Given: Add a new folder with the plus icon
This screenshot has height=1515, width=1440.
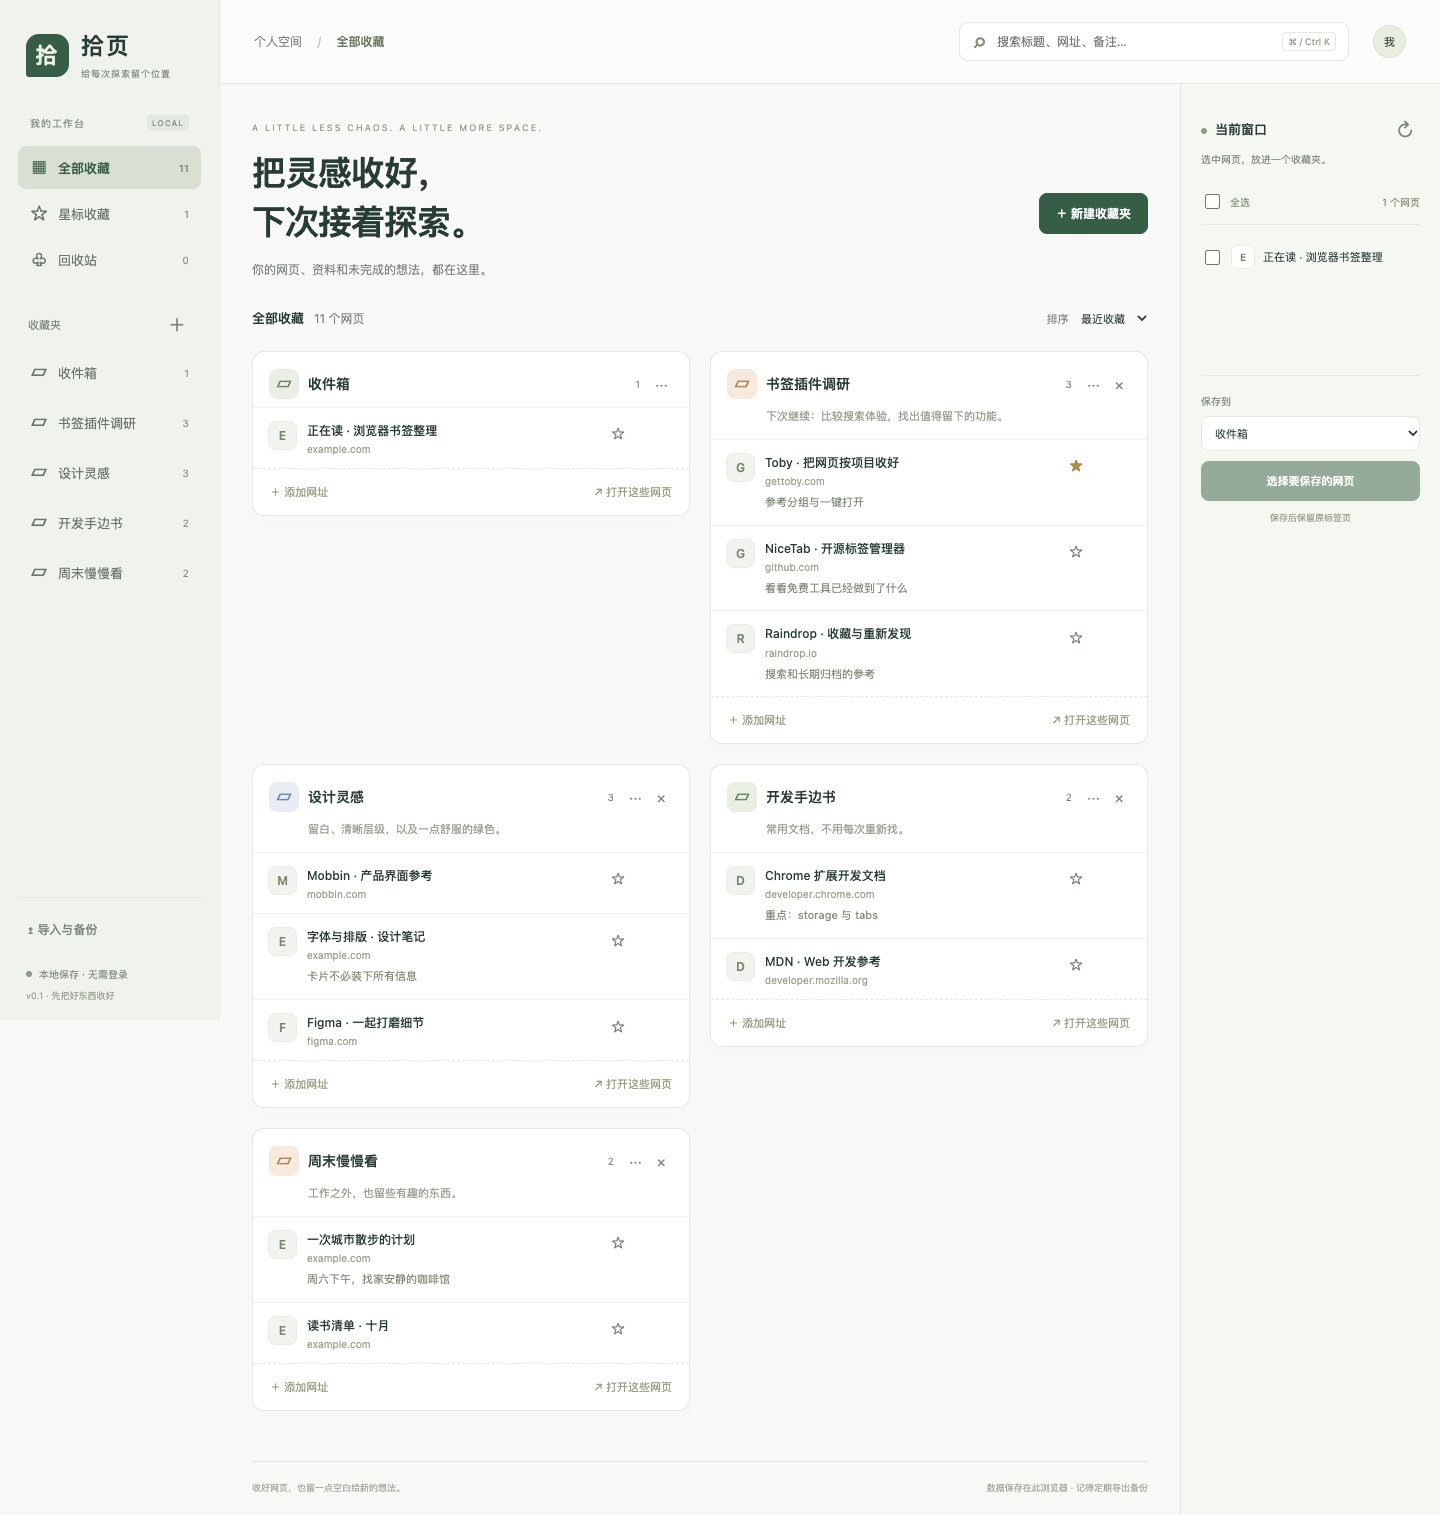Looking at the screenshot, I should tap(177, 325).
